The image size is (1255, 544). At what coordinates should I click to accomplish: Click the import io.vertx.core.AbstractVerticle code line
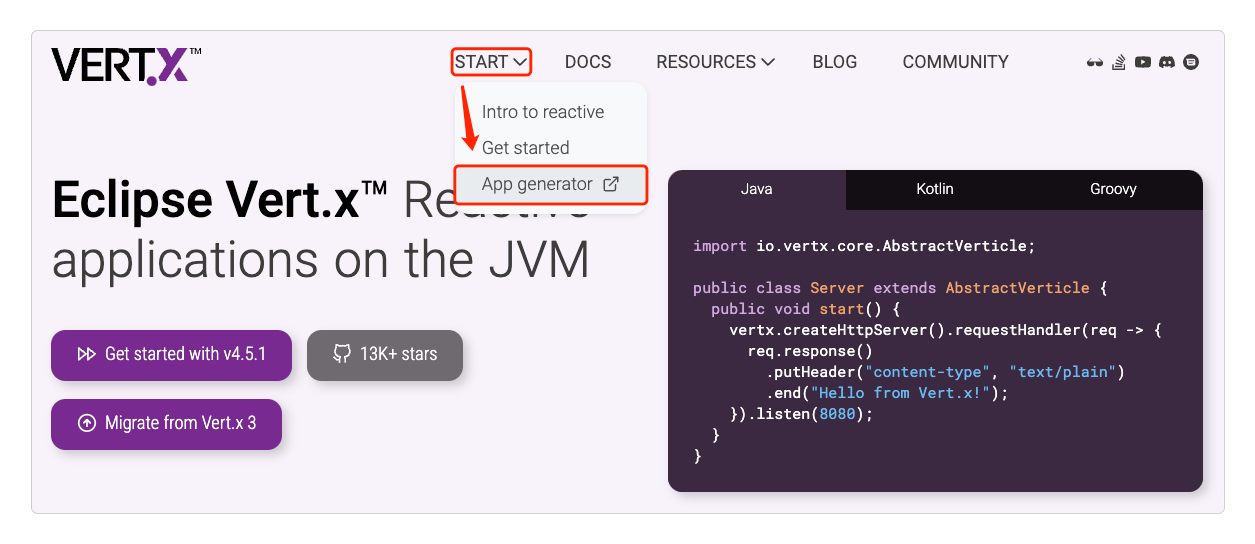[x=864, y=246]
